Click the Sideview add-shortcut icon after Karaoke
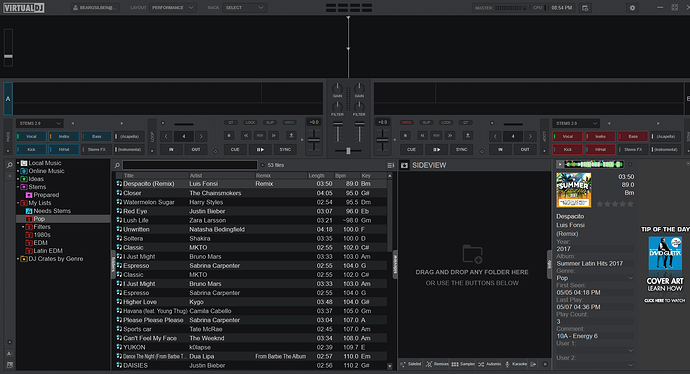 coord(533,364)
